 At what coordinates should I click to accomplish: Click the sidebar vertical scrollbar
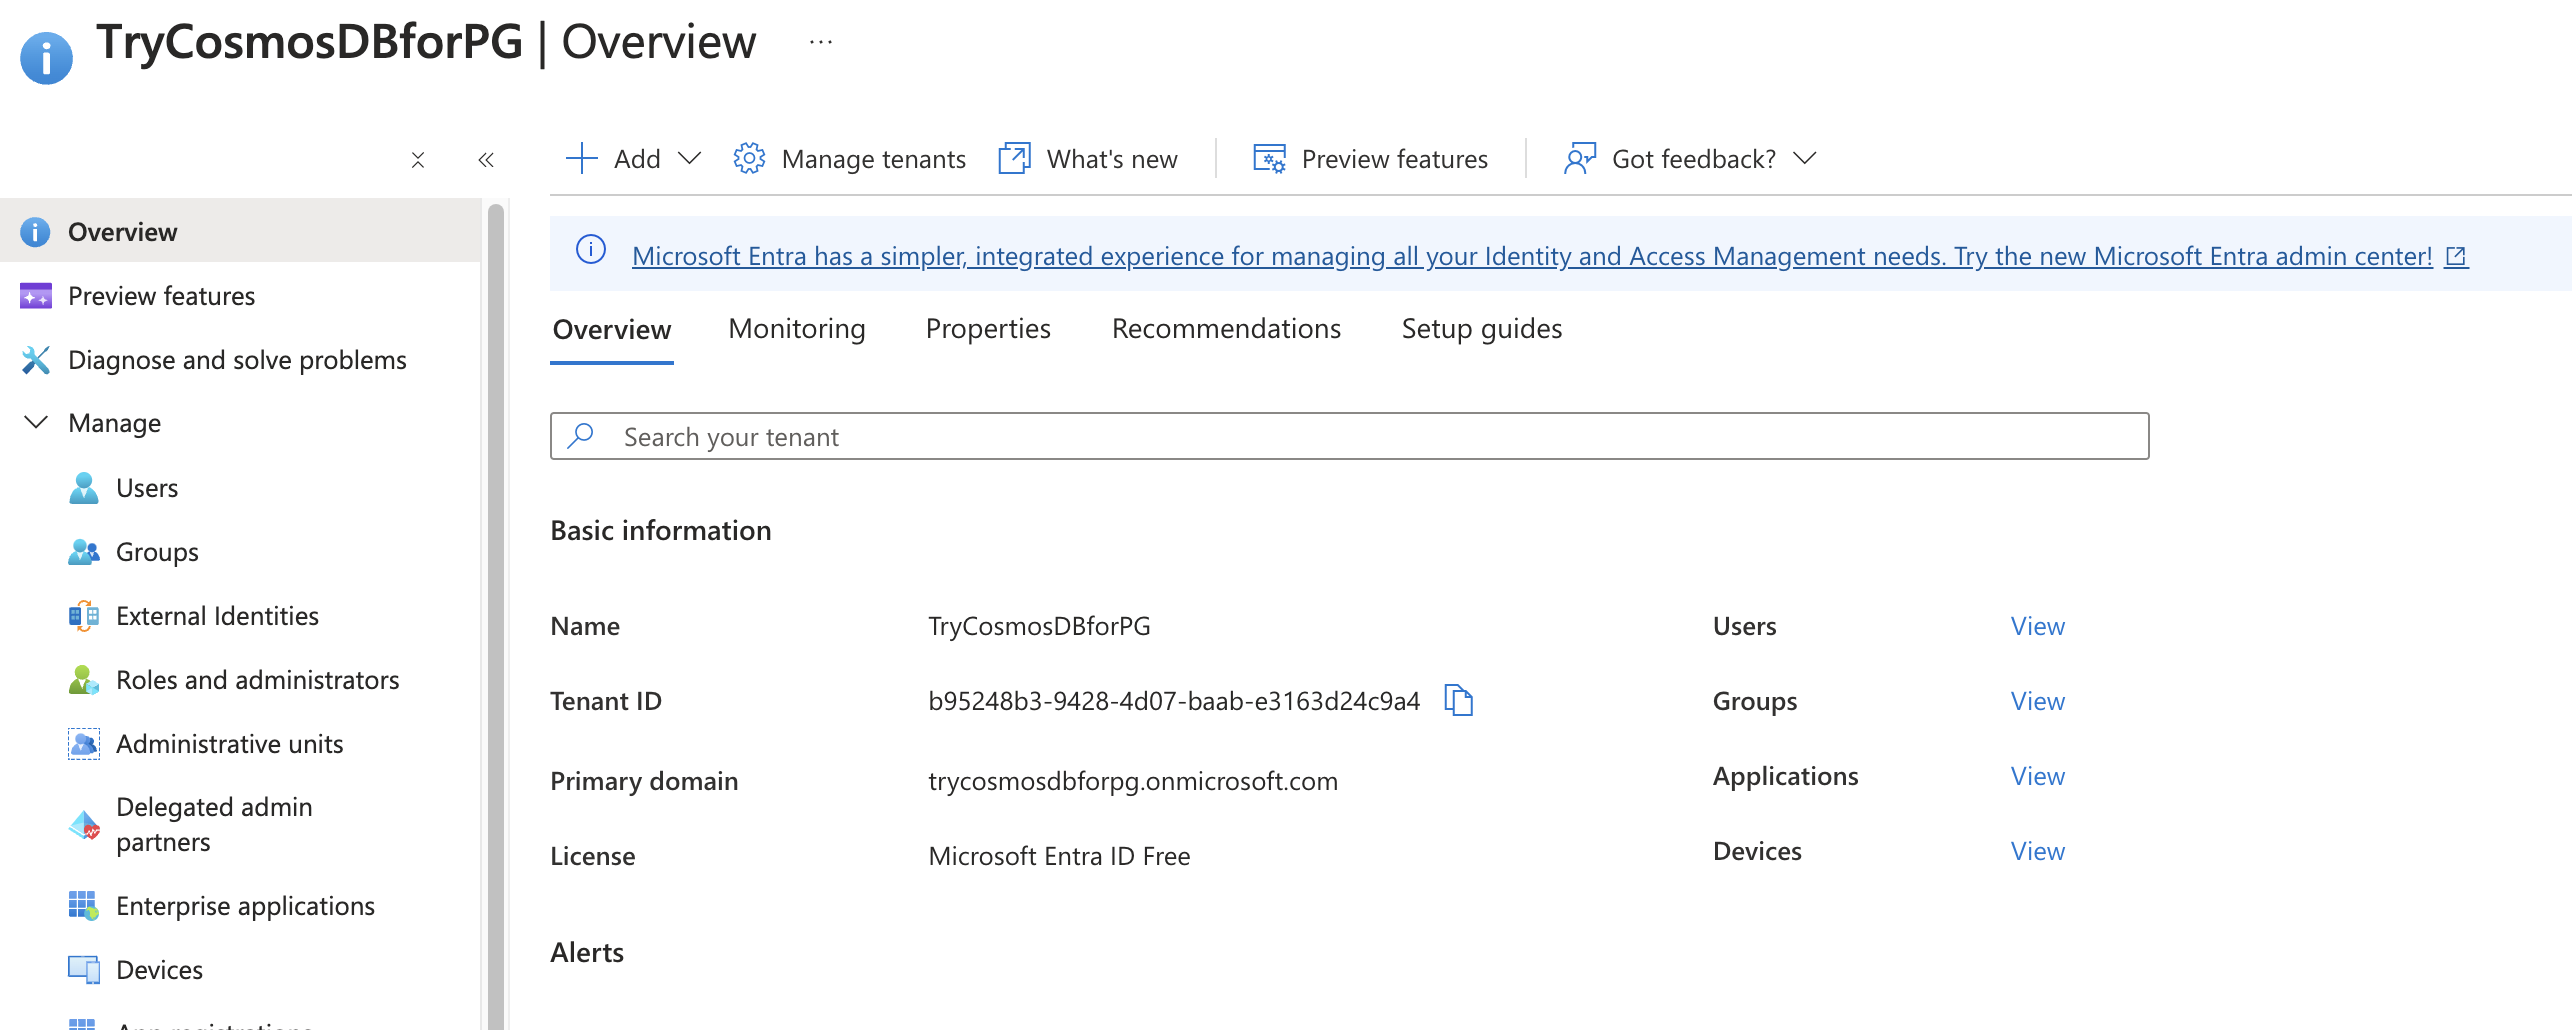pyautogui.click(x=495, y=615)
